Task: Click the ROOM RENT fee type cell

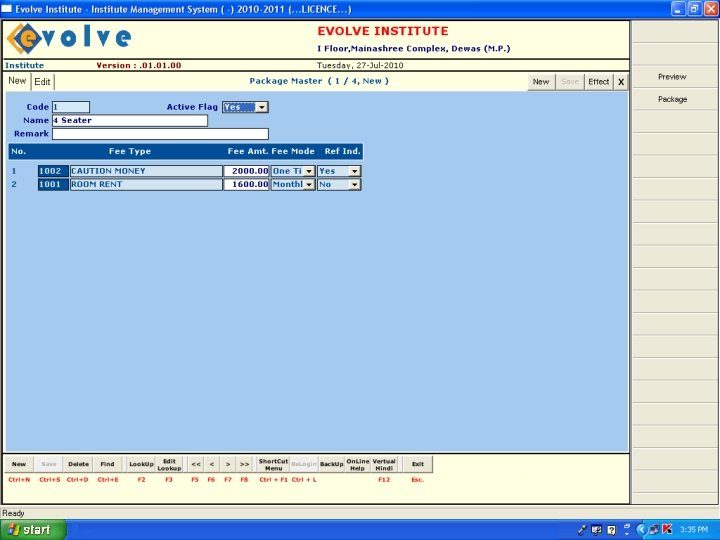Action: tap(146, 185)
